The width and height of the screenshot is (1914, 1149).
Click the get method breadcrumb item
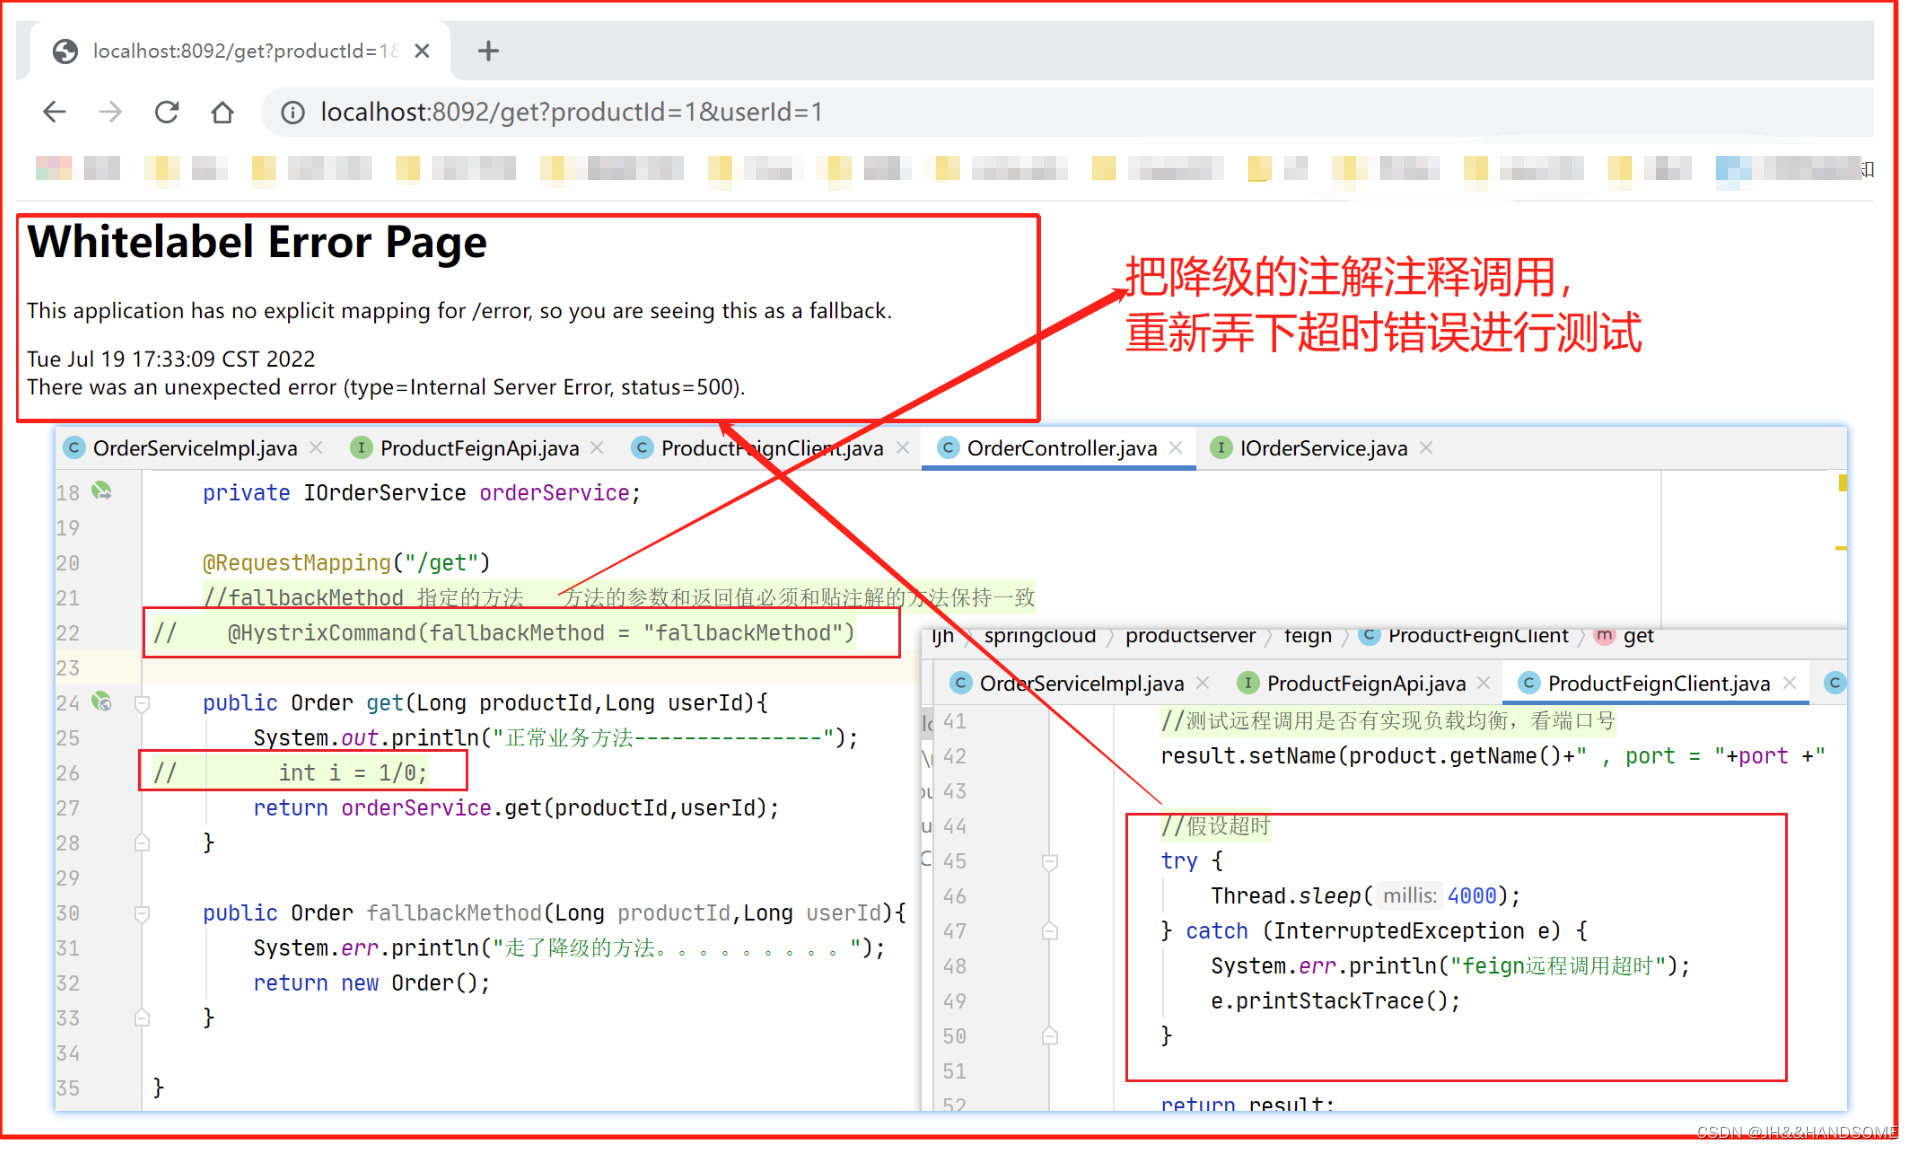click(1625, 636)
